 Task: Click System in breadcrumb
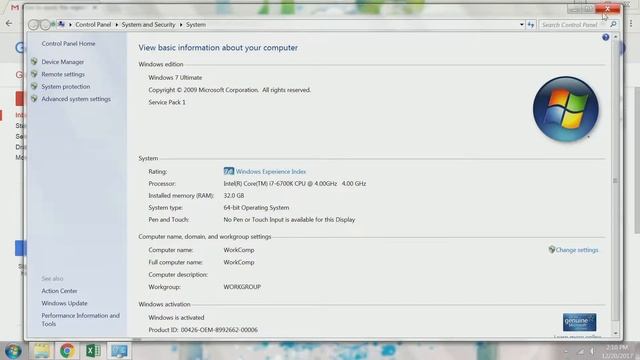[x=196, y=24]
